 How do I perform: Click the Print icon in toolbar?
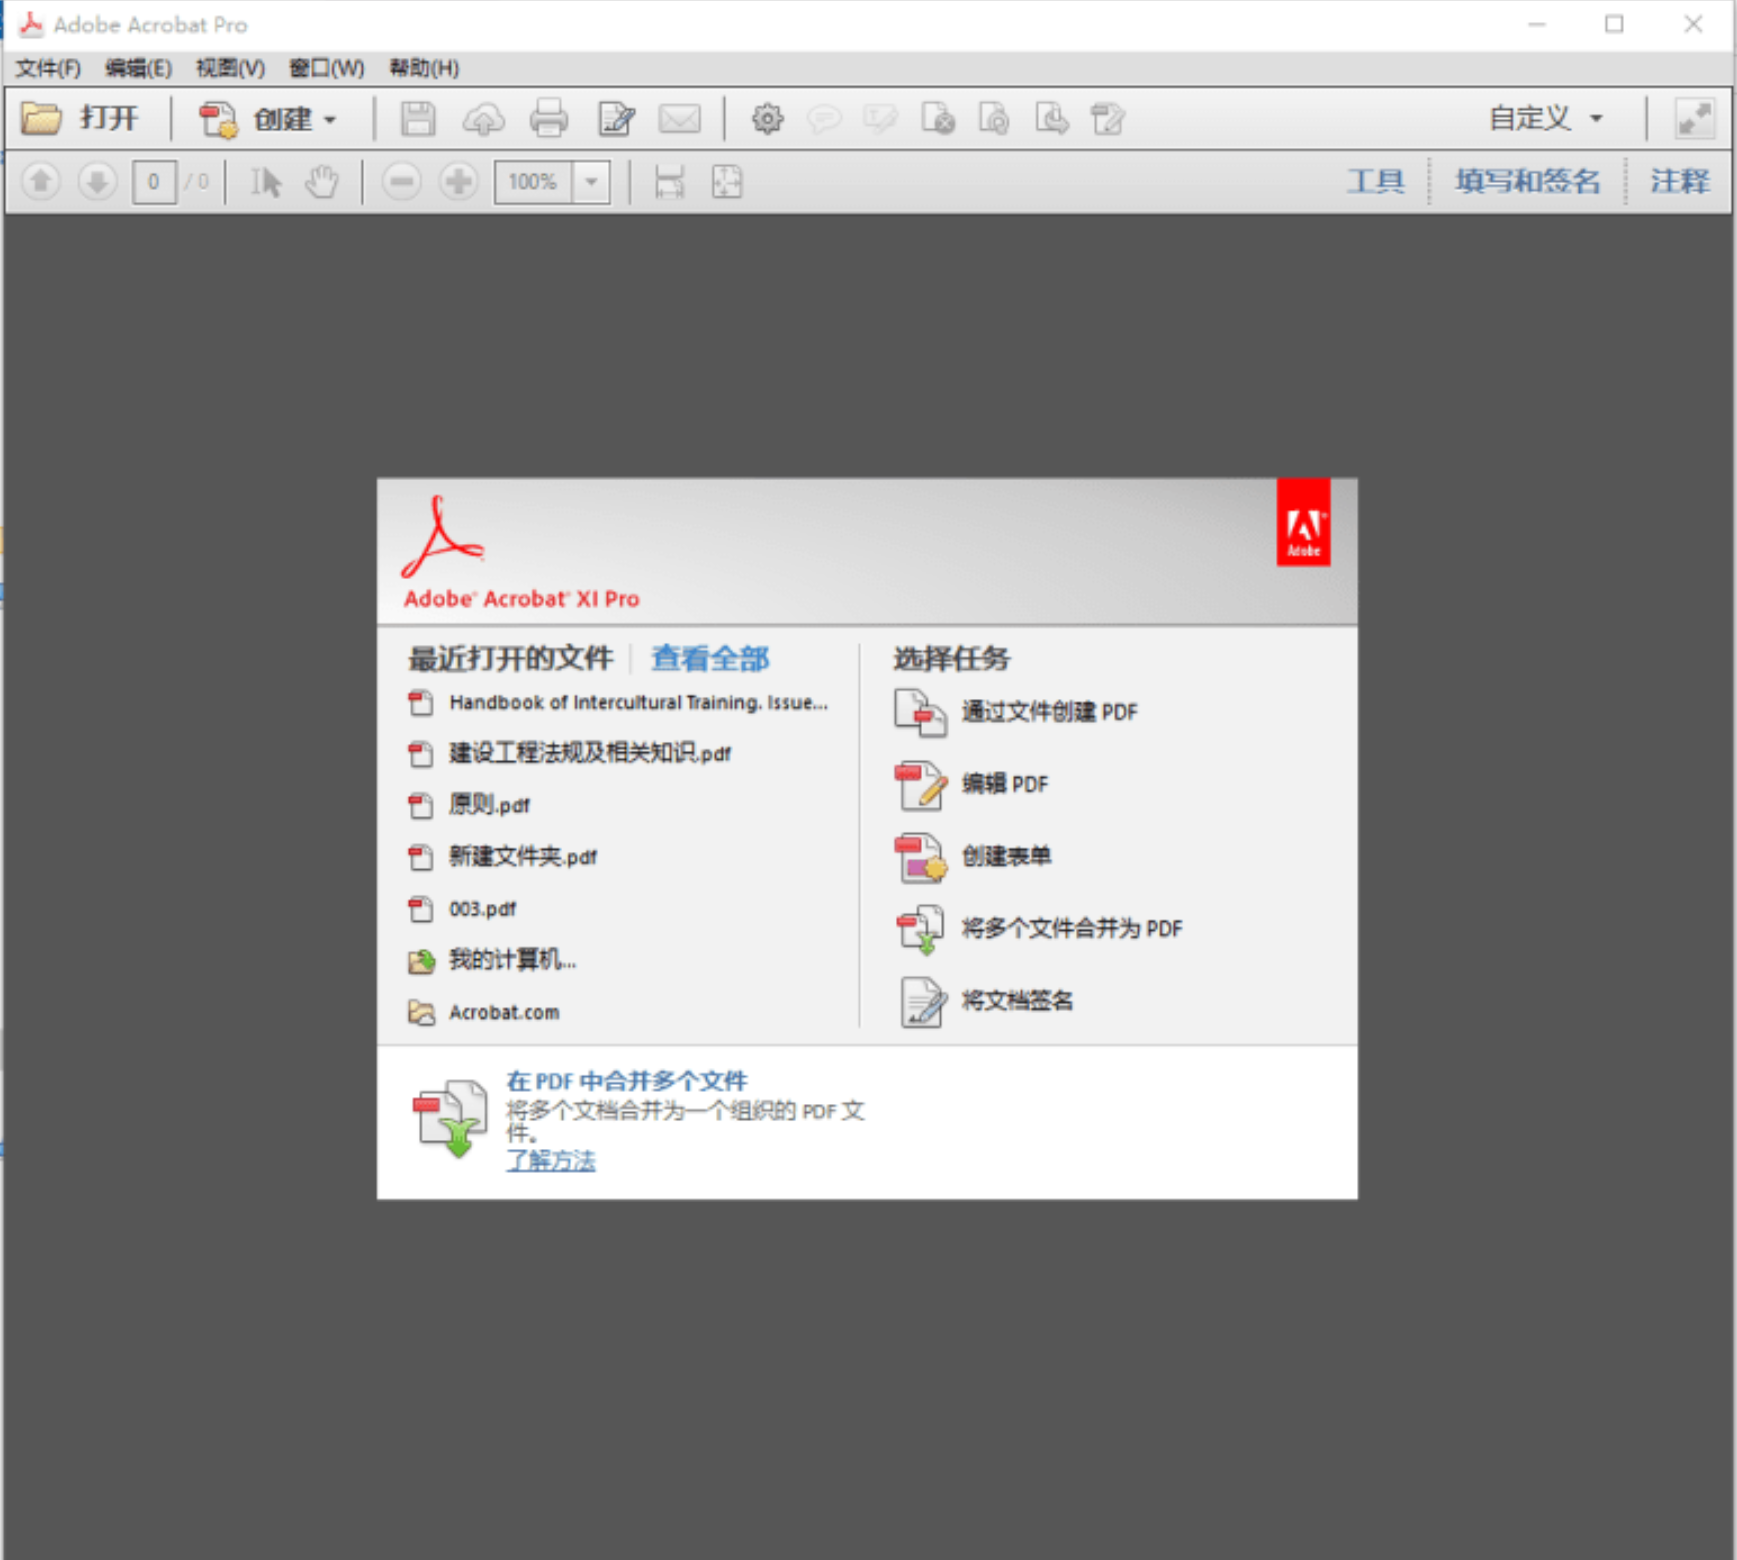pos(548,119)
